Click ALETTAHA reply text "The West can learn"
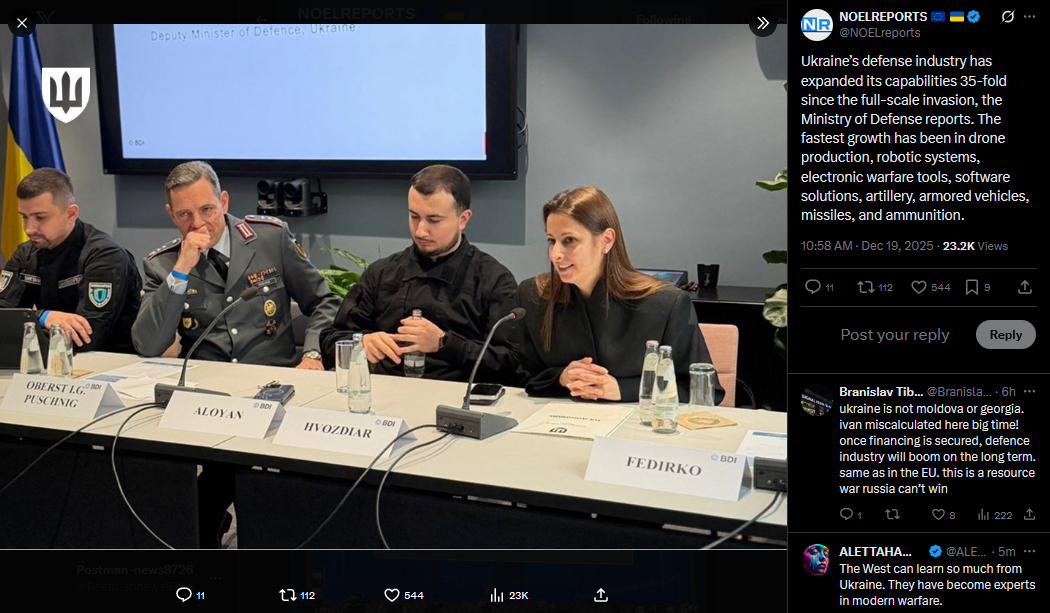This screenshot has width=1050, height=613. point(937,584)
